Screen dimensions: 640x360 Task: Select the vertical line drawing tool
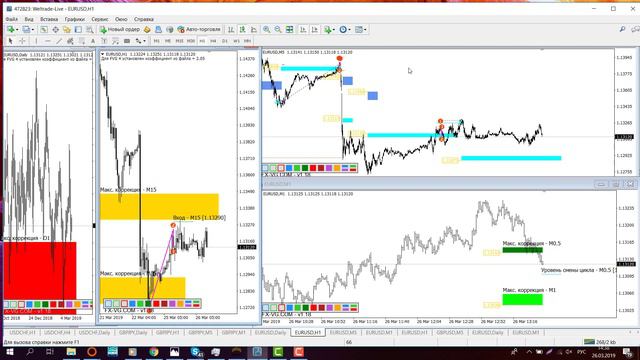(x=36, y=41)
